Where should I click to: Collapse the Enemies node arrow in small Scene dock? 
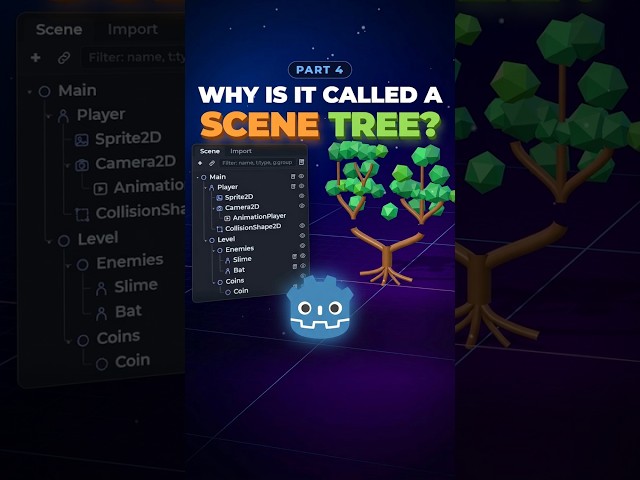click(213, 250)
